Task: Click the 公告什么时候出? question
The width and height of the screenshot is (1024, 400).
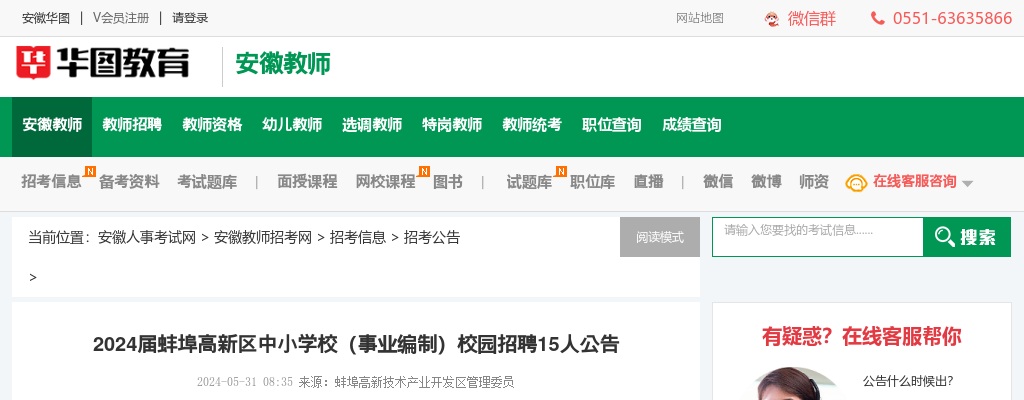Action: tap(908, 381)
